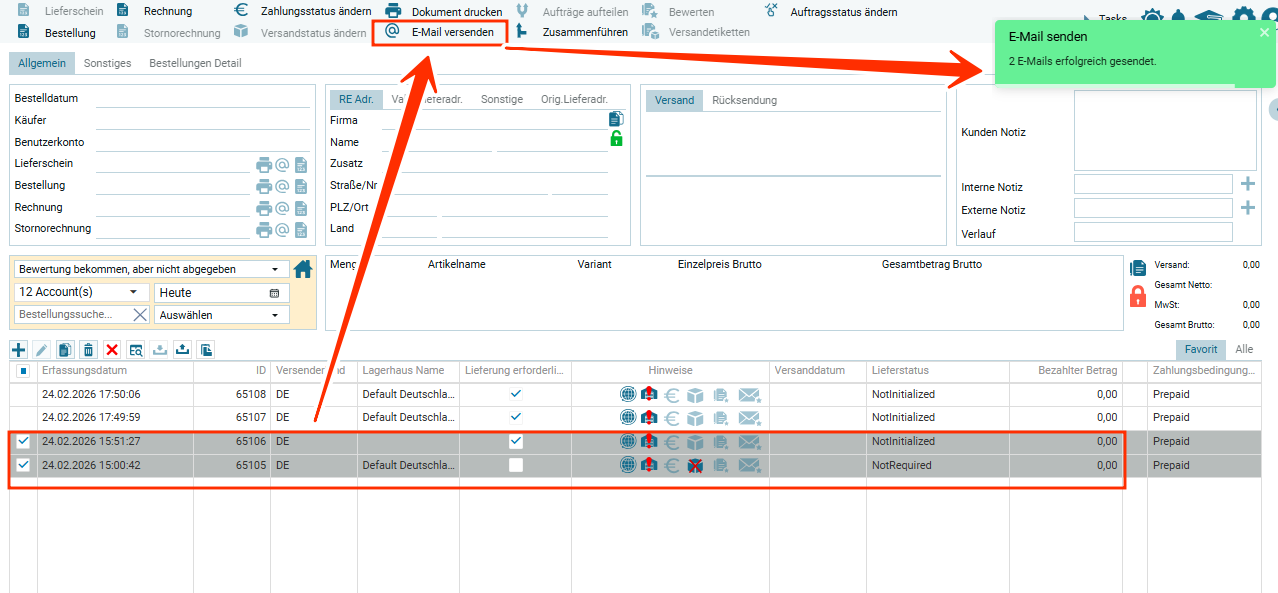Expand the 'Bewertung bekommen, aber nicht abgegeben' dropdown
Viewport: 1278px width, 593px height.
click(x=275, y=270)
